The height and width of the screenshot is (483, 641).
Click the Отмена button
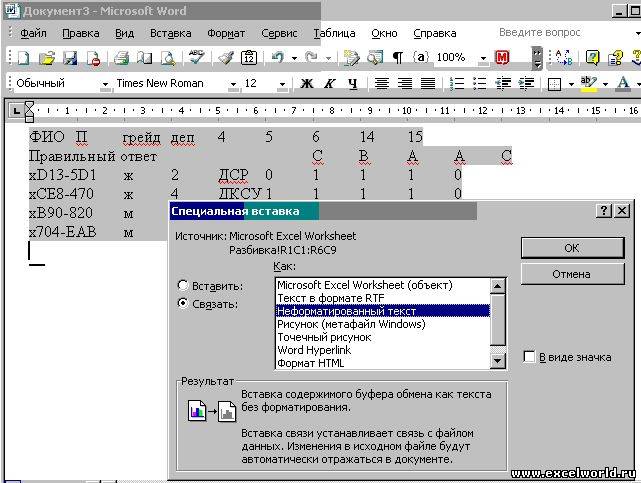tap(572, 274)
